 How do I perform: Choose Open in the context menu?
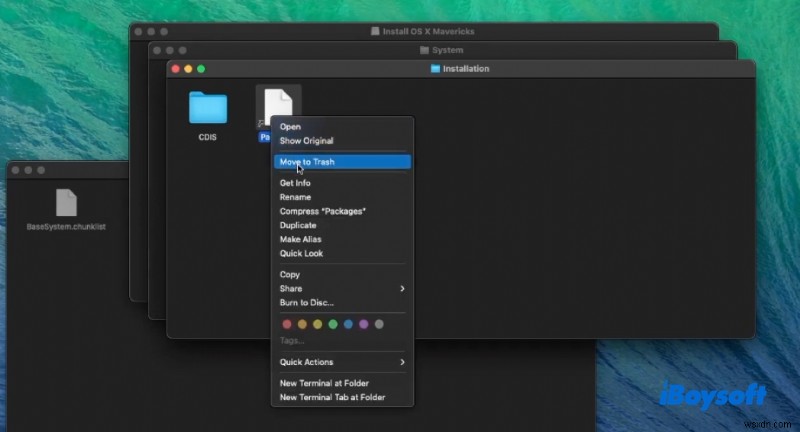click(x=342, y=126)
